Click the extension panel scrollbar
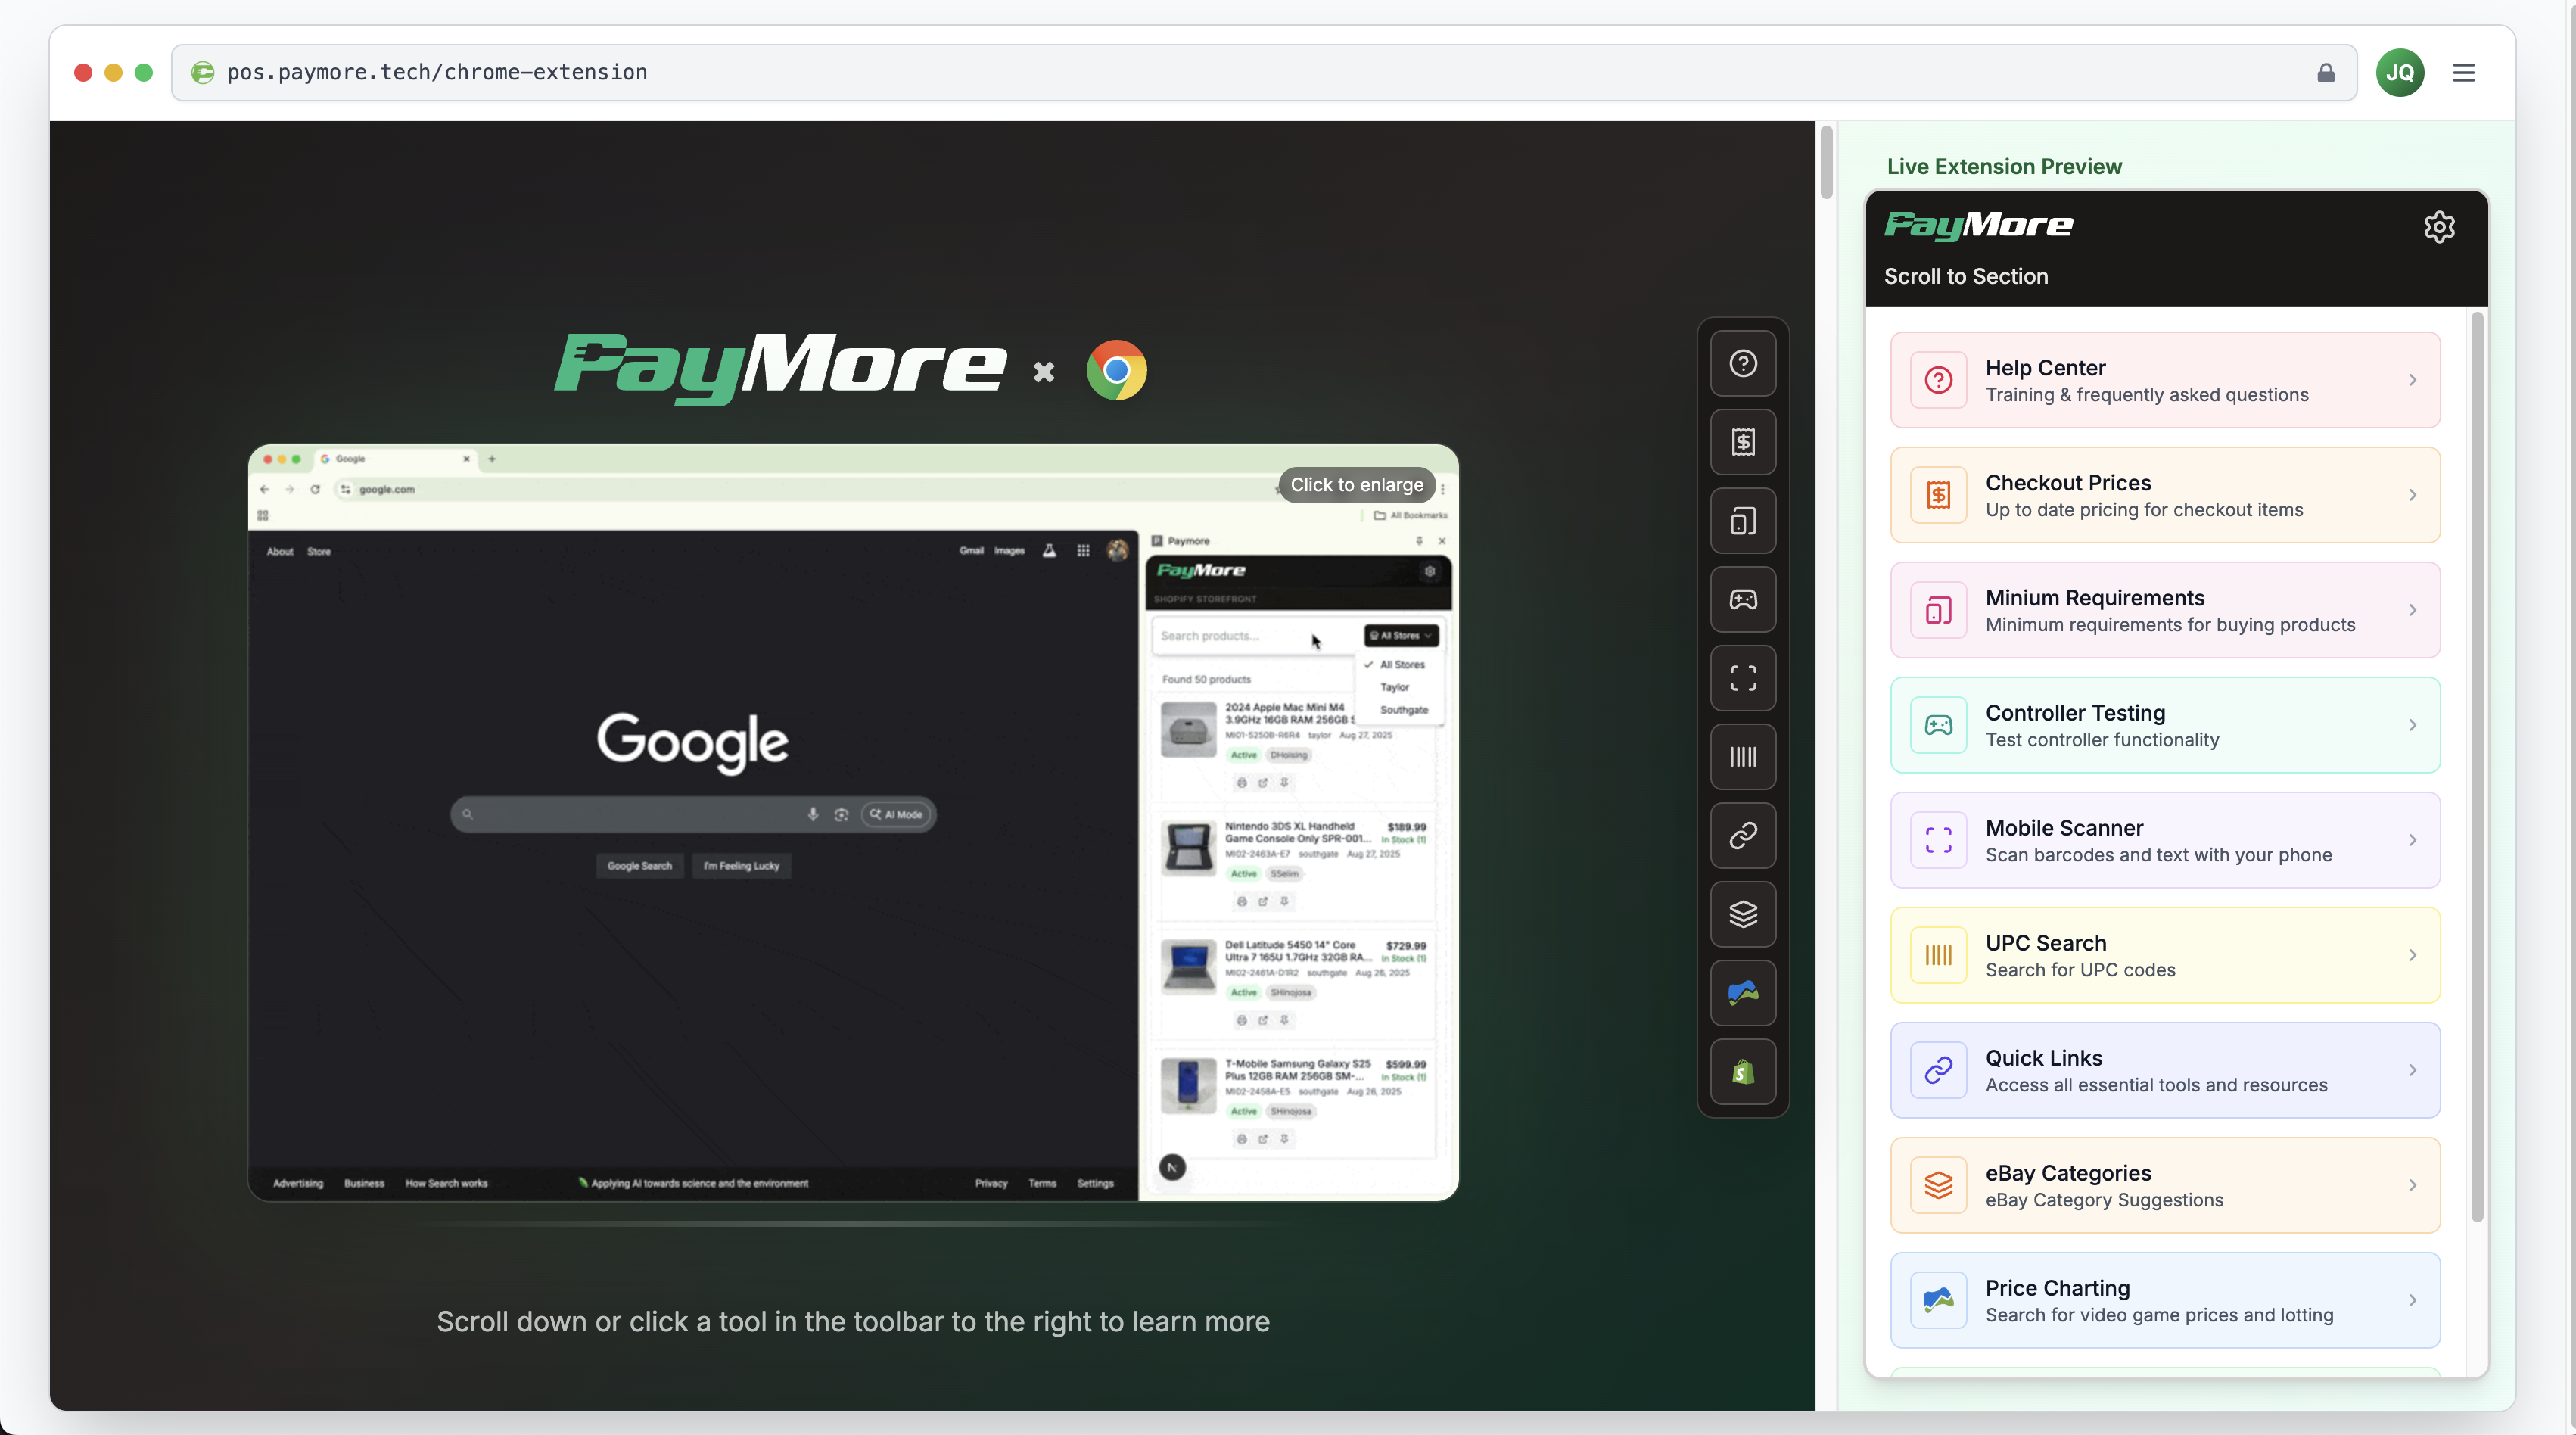 (x=2476, y=765)
